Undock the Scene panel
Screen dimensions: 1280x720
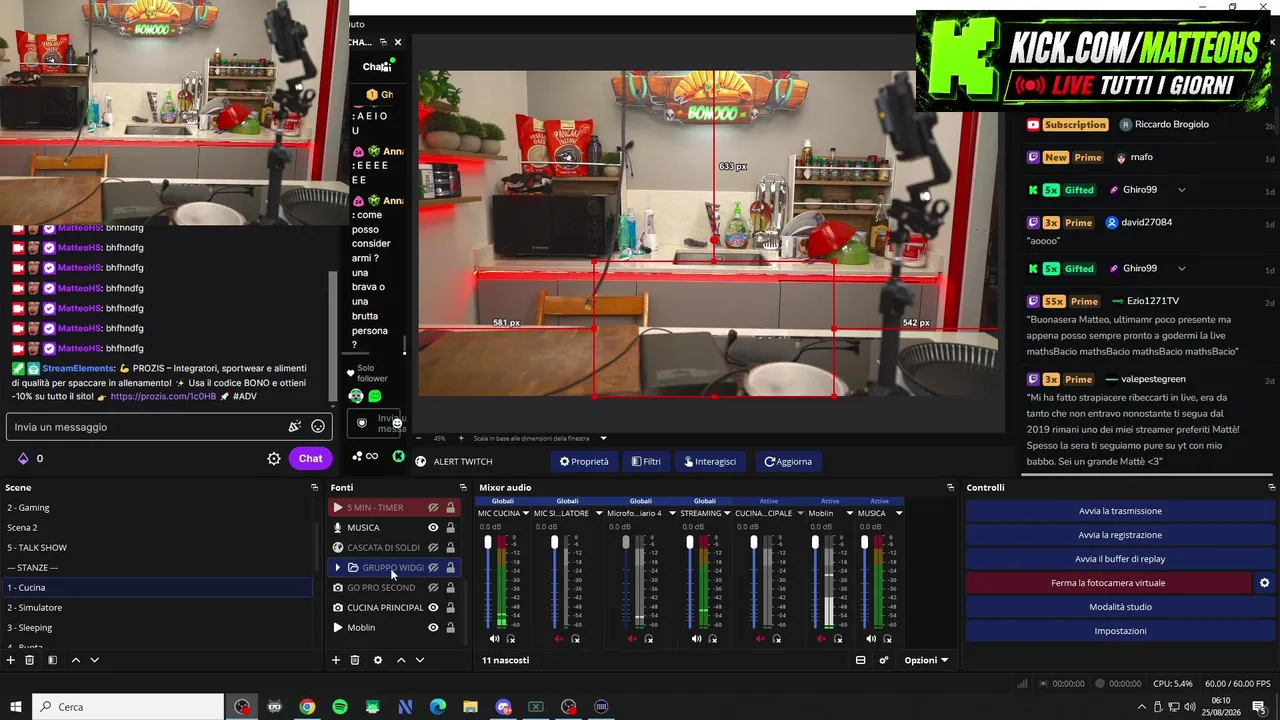314,488
